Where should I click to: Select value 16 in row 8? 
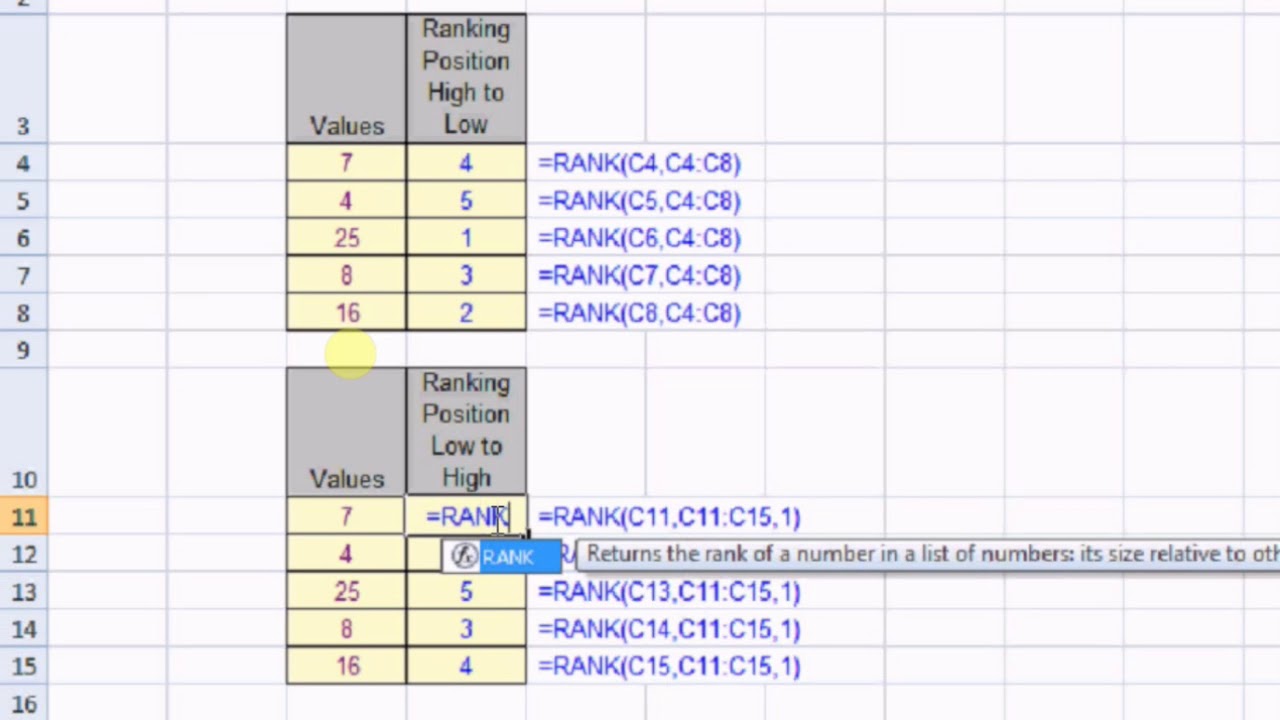[x=346, y=313]
